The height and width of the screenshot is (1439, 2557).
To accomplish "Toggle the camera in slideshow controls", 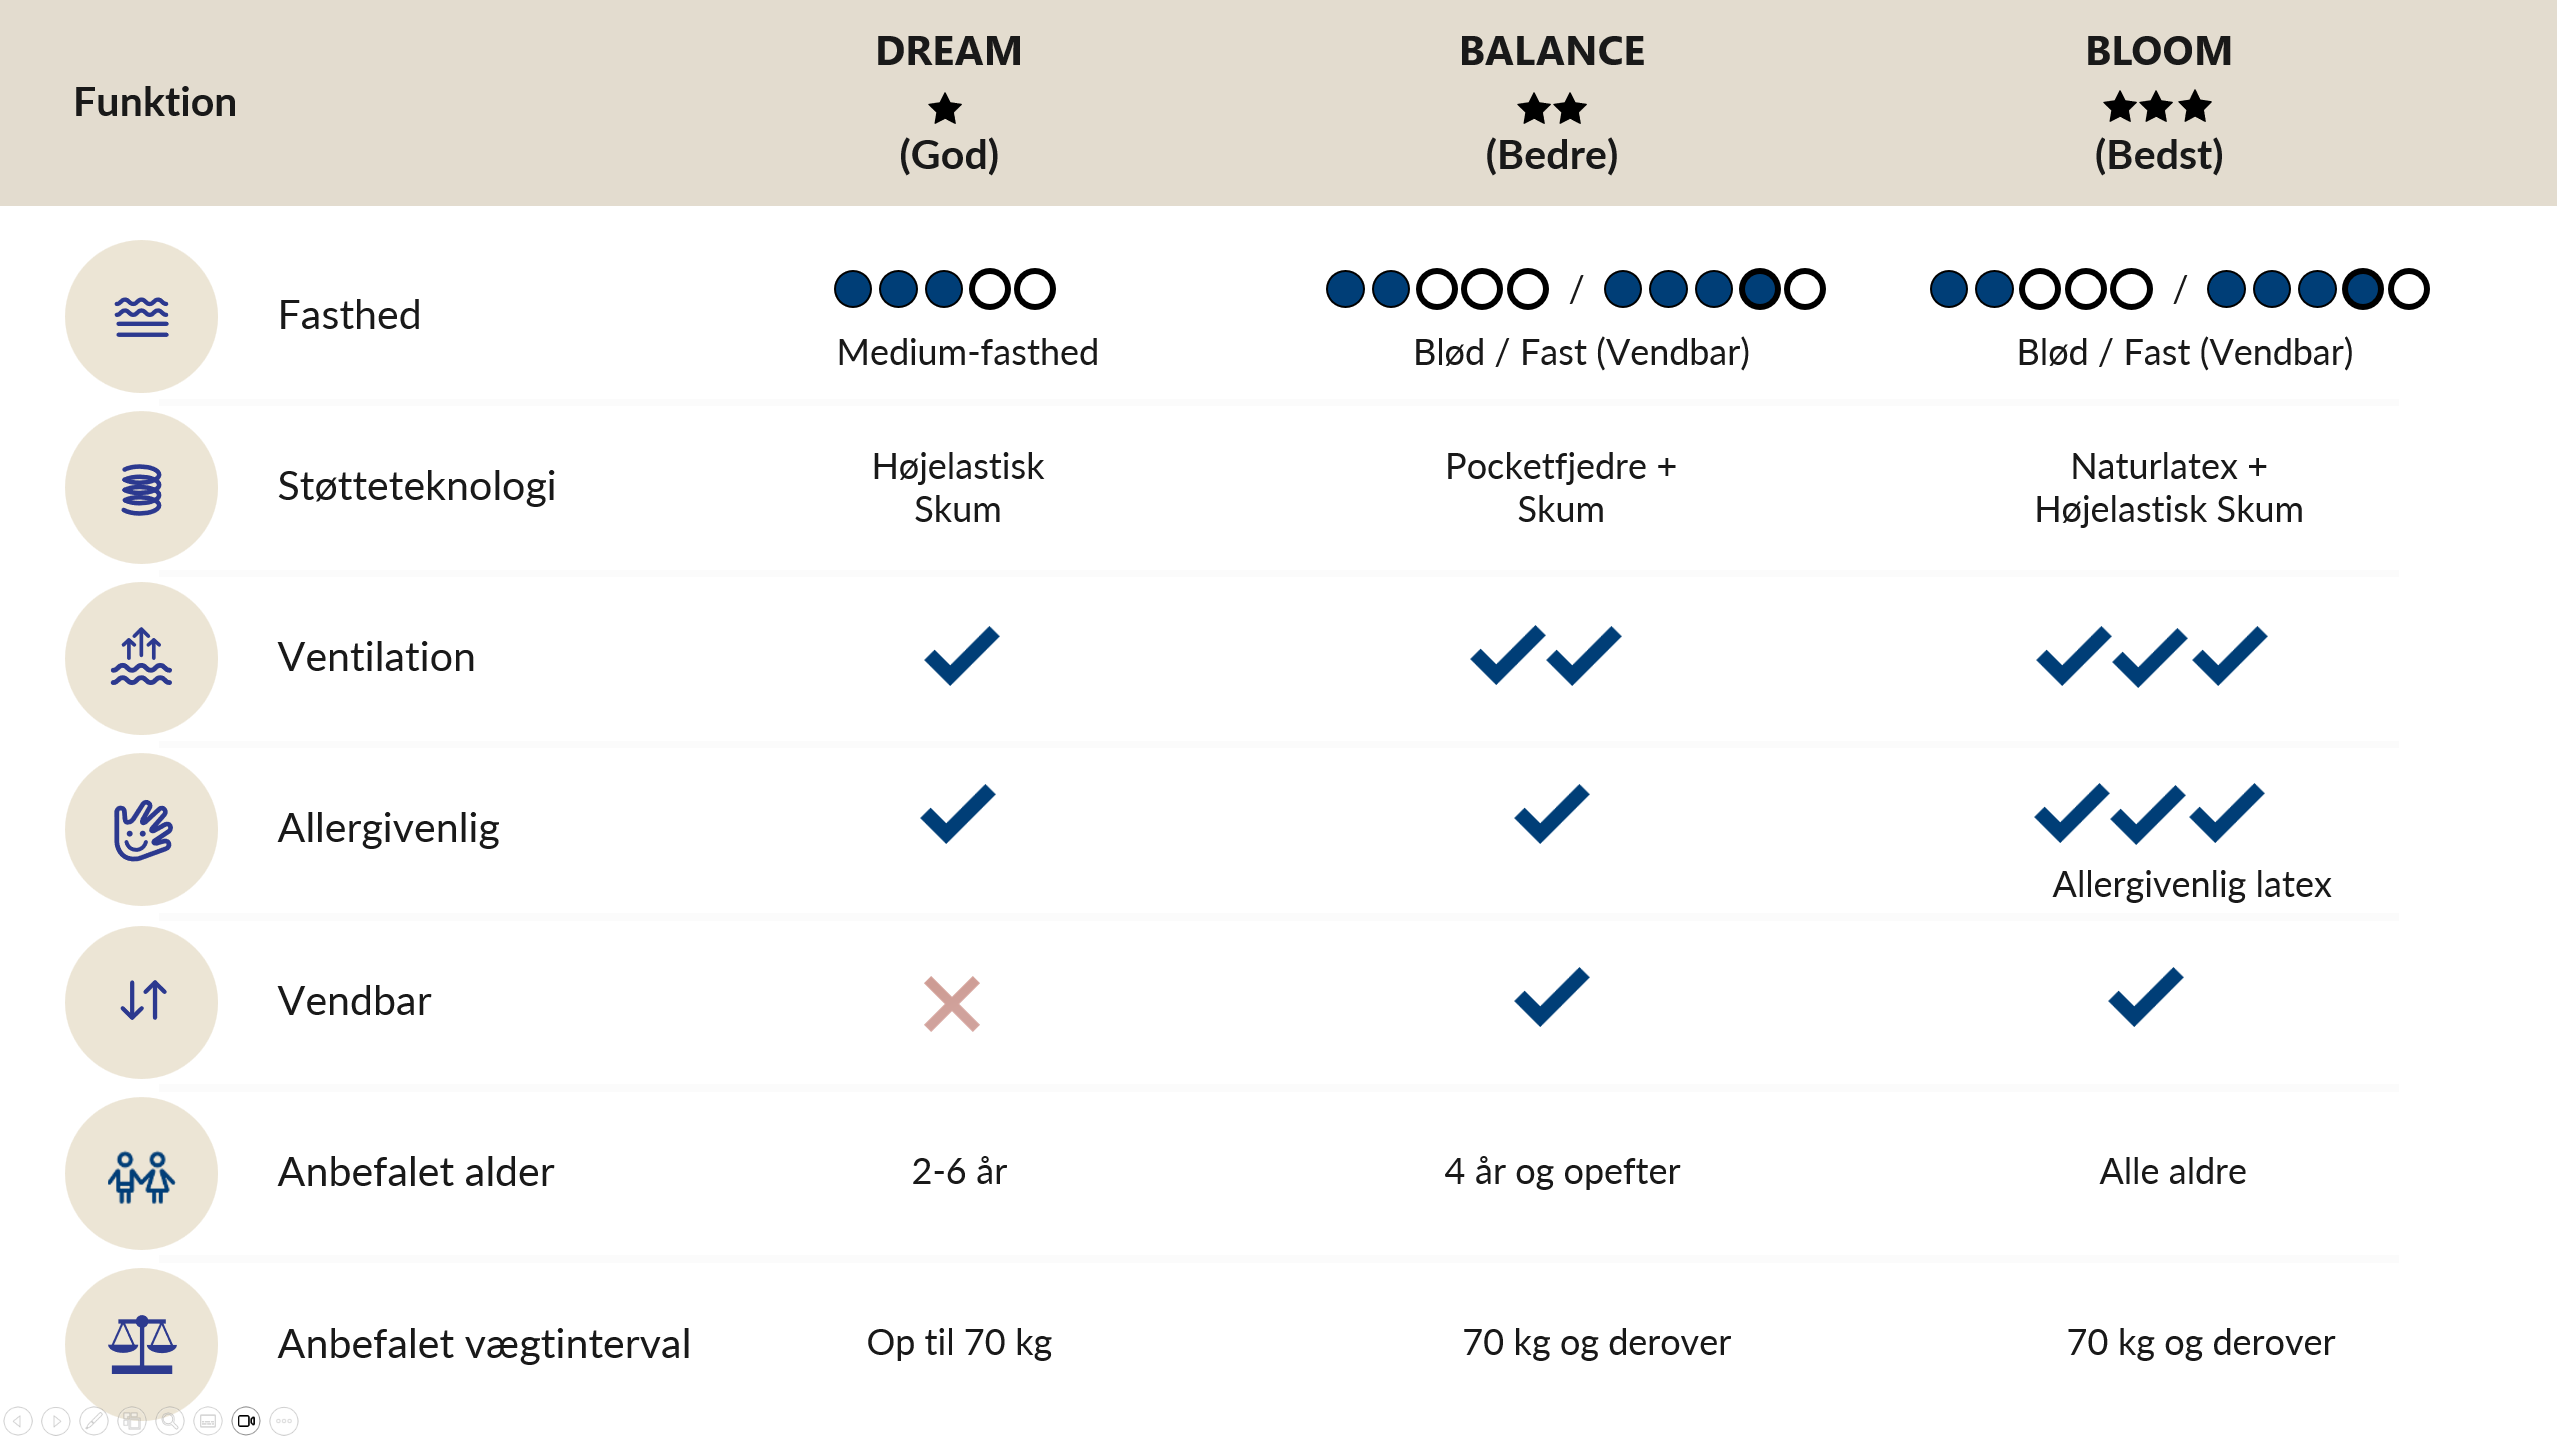I will (x=246, y=1420).
